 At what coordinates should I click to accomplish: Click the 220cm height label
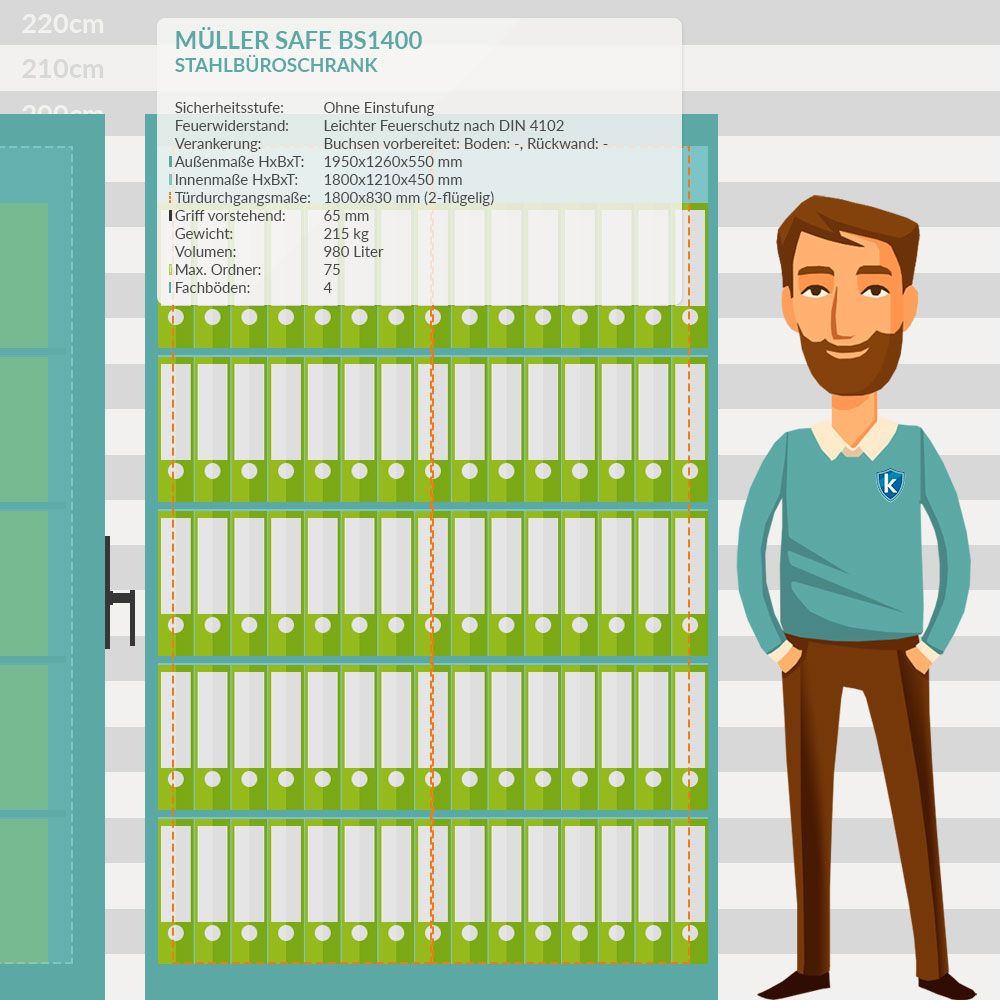tap(62, 24)
